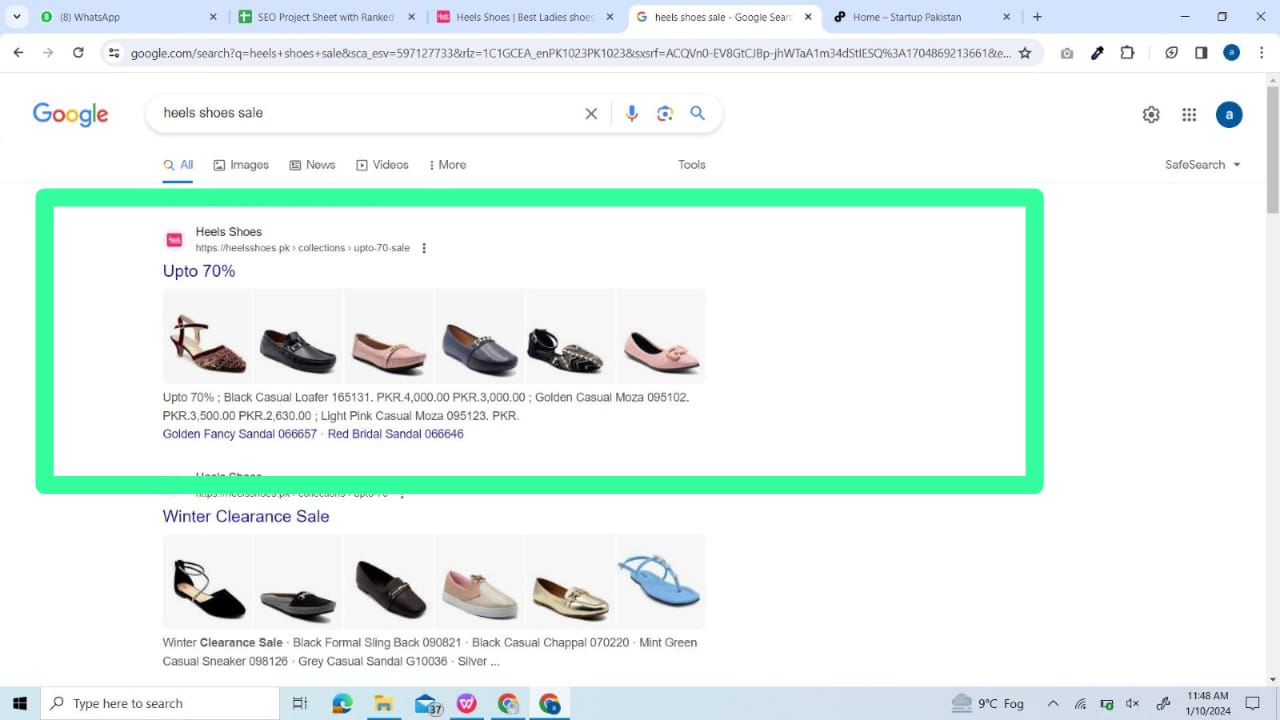Reload the current Google search page
The height and width of the screenshot is (720, 1280).
click(x=78, y=53)
